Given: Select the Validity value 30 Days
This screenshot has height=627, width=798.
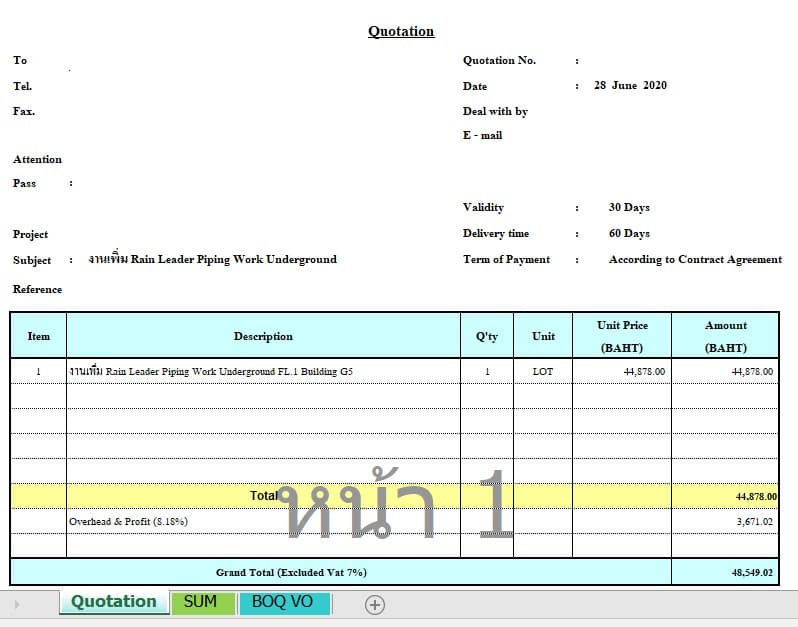Looking at the screenshot, I should click(x=629, y=207).
